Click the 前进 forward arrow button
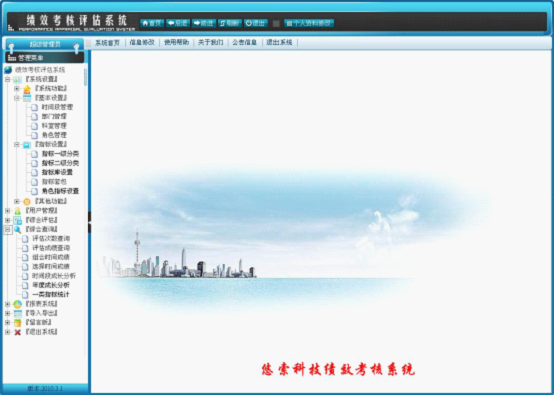554x395 pixels. point(204,23)
